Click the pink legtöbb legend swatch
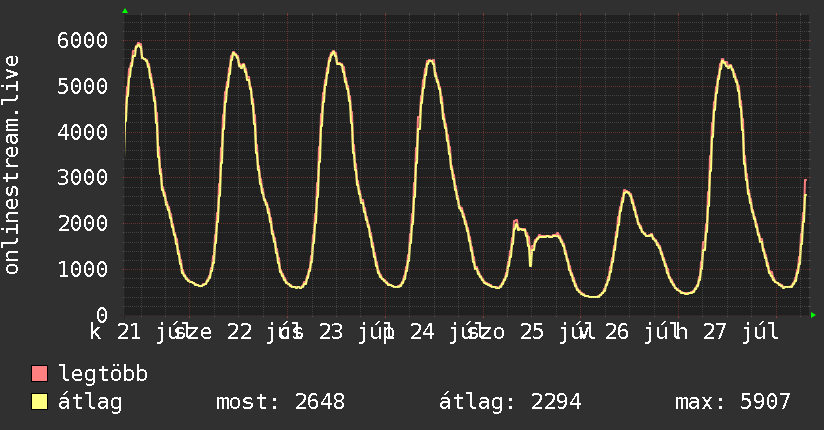Viewport: 824px width, 430px height. (39, 373)
